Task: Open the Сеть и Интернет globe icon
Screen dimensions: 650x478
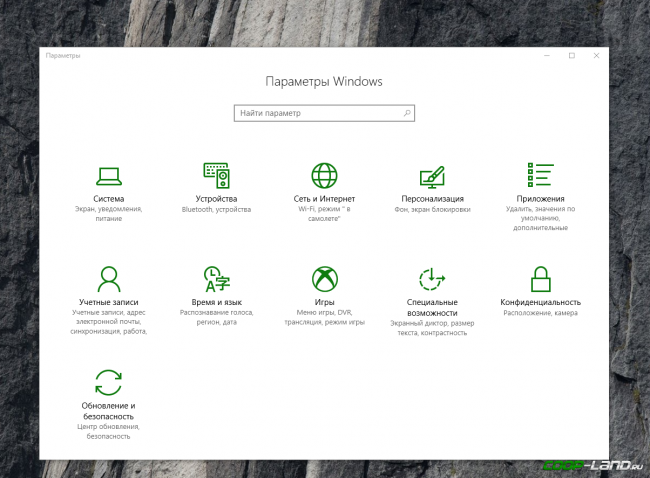Action: coord(324,175)
